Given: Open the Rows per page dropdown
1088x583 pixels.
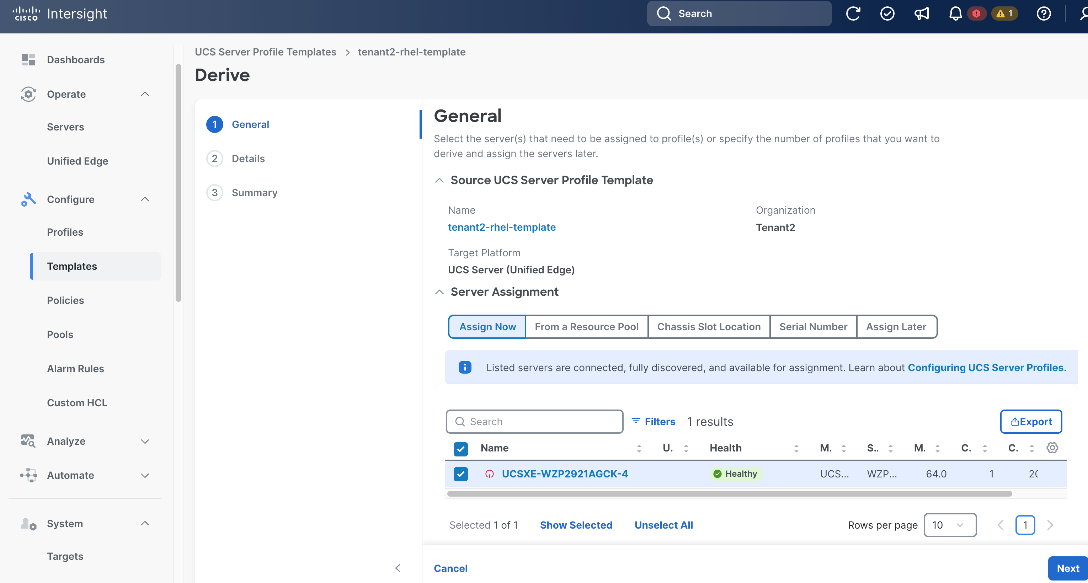Looking at the screenshot, I should click(x=950, y=525).
